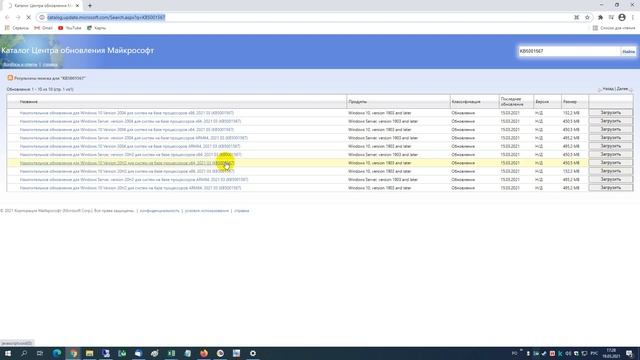The image size is (640, 360).
Task: Click the Найти search button
Action: click(629, 51)
